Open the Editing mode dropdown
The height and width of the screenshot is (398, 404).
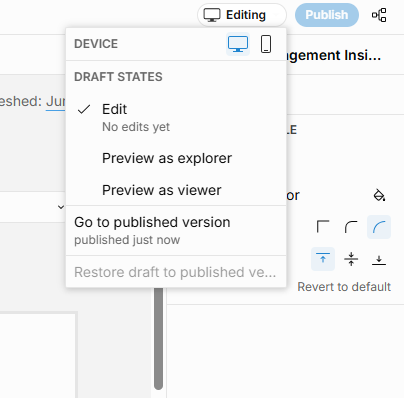[x=242, y=15]
